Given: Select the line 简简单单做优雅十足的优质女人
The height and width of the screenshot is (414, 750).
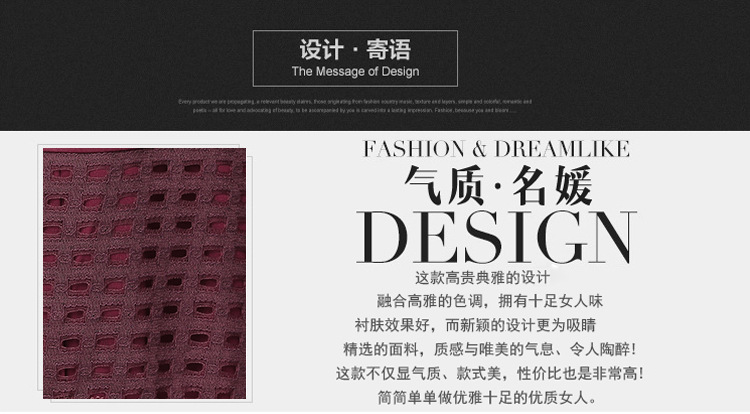Looking at the screenshot, I should [488, 397].
